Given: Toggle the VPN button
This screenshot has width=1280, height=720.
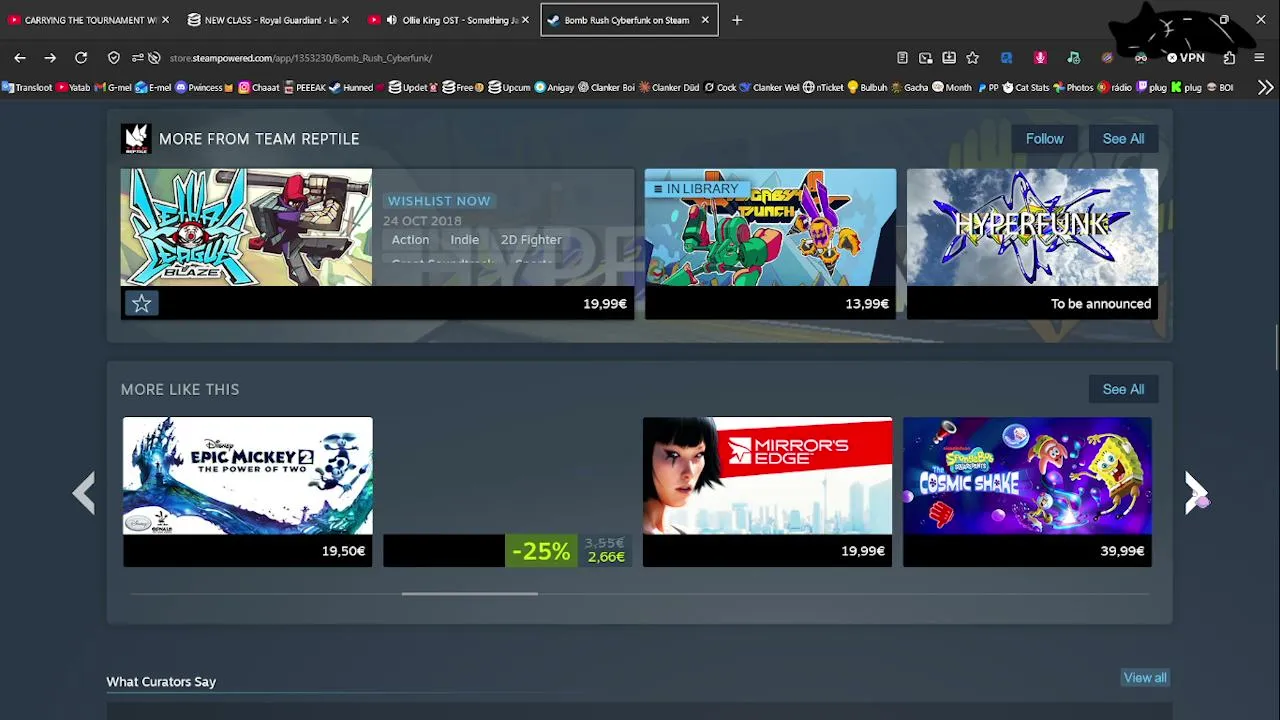Looking at the screenshot, I should 1185,58.
